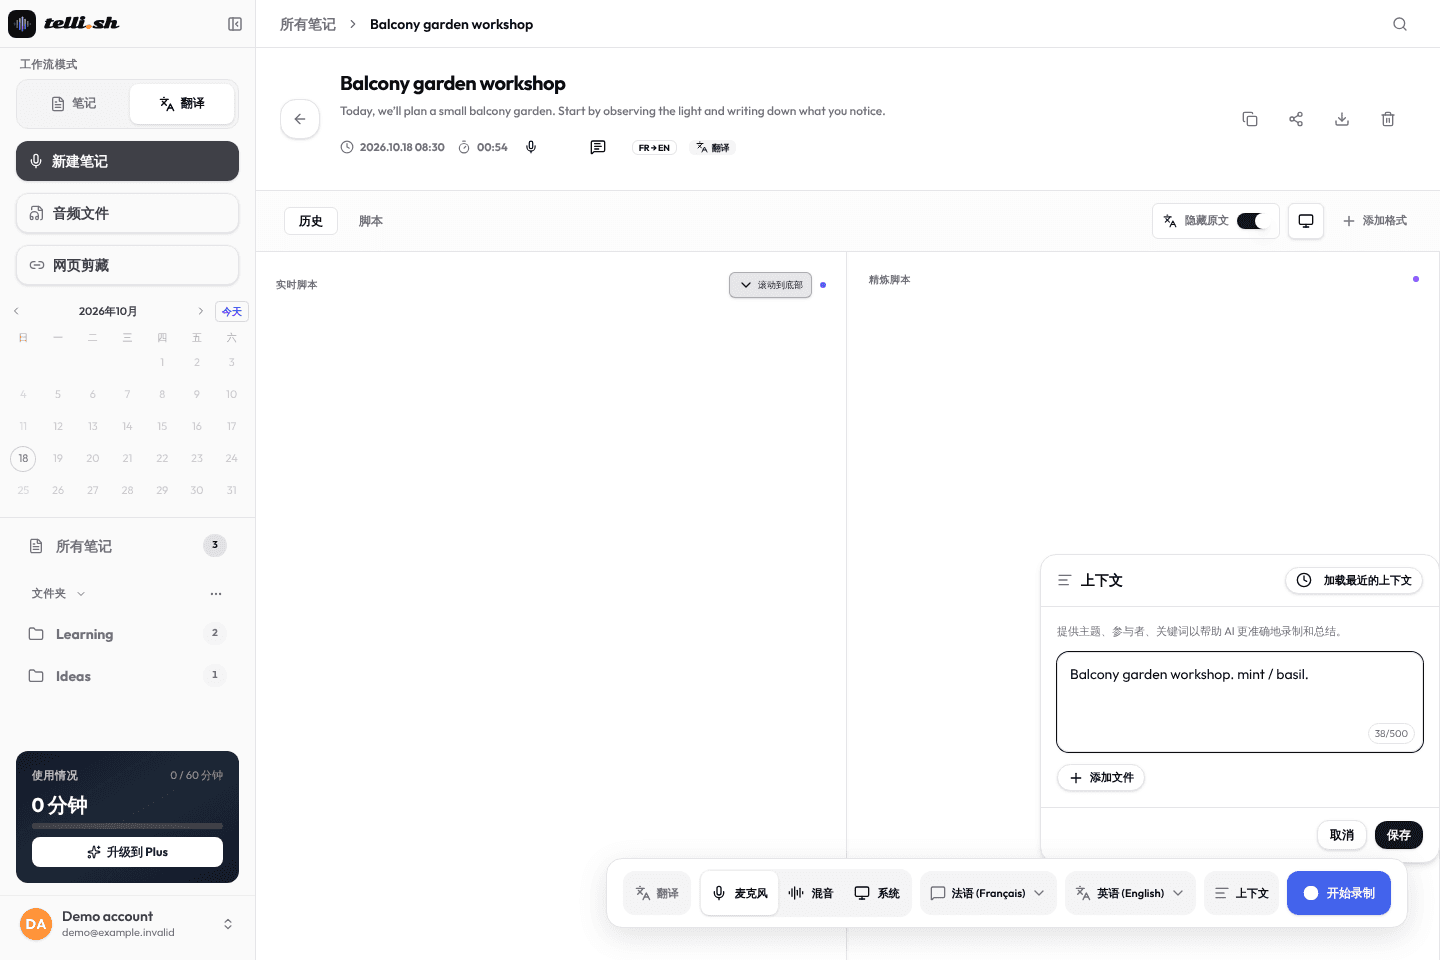Create a new note with 新建笔记
This screenshot has height=960, width=1440.
pyautogui.click(x=127, y=161)
